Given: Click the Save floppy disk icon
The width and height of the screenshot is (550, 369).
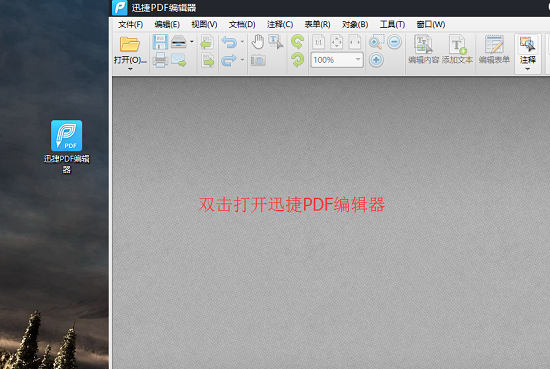Looking at the screenshot, I should pos(160,42).
